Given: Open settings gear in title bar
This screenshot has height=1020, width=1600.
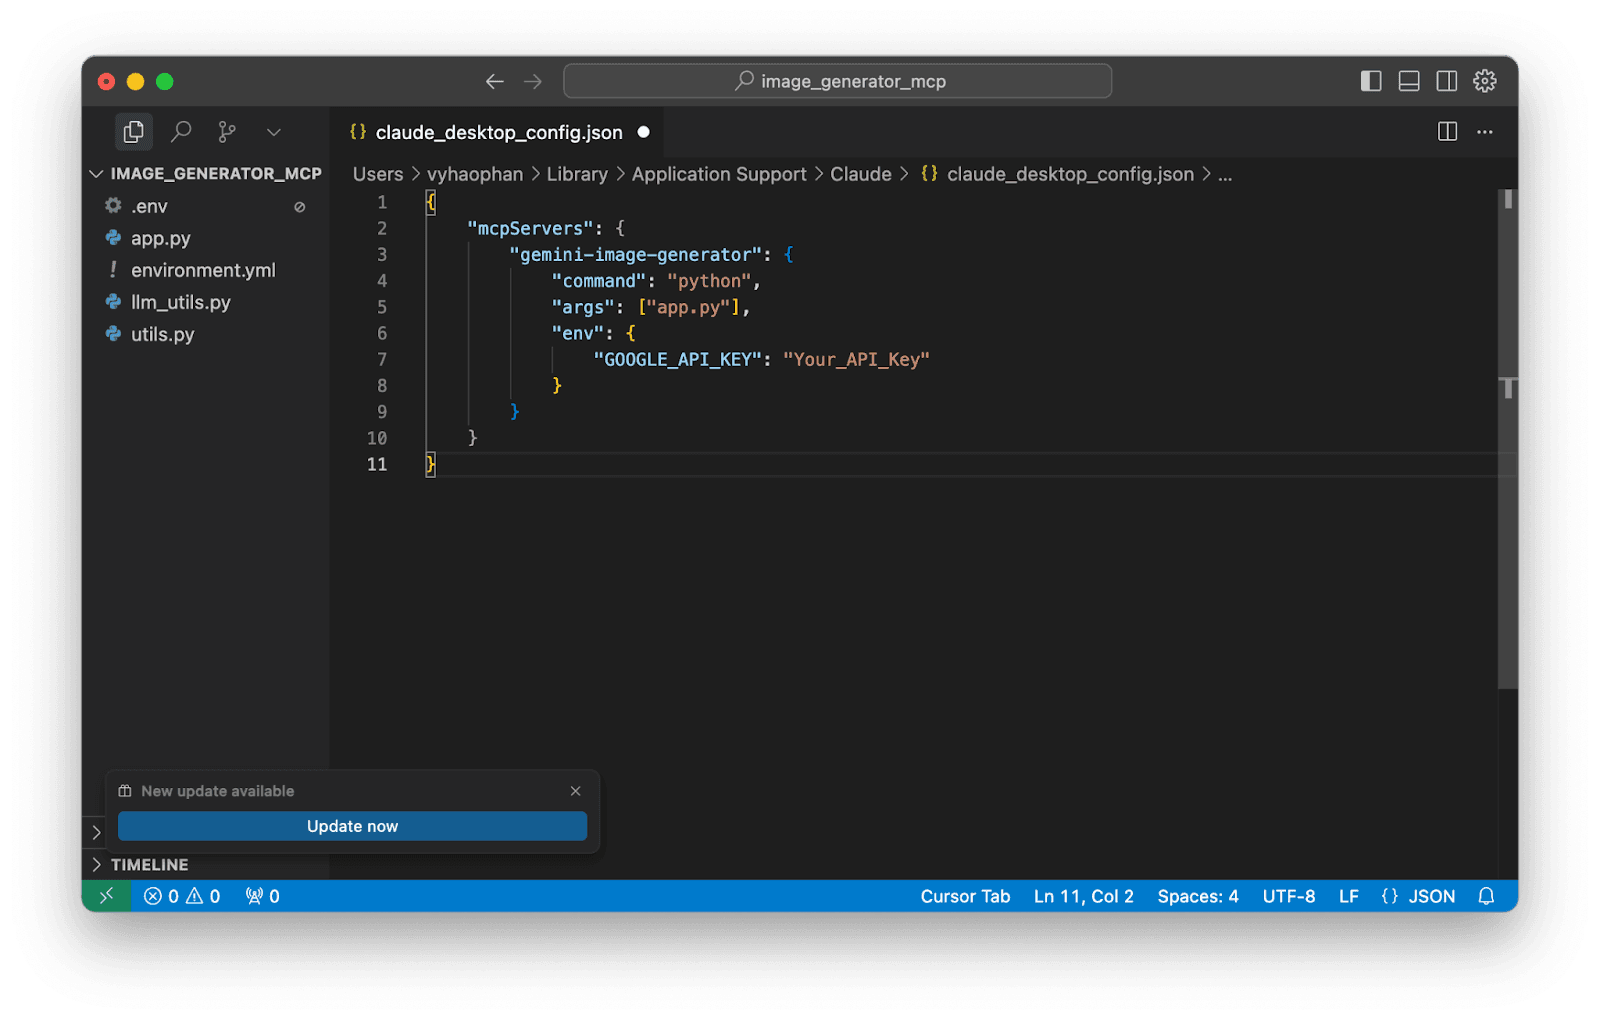Looking at the screenshot, I should pyautogui.click(x=1484, y=81).
